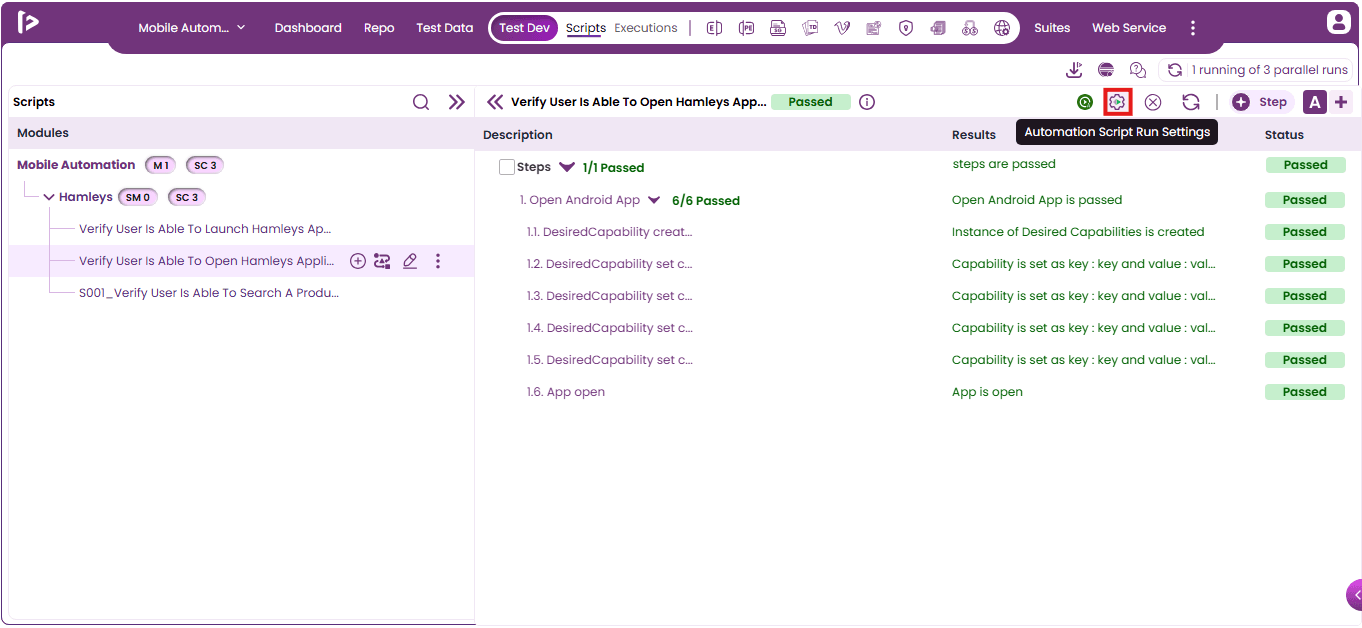This screenshot has height=628, width=1362.
Task: Tick the Steps checkbox
Action: (507, 167)
